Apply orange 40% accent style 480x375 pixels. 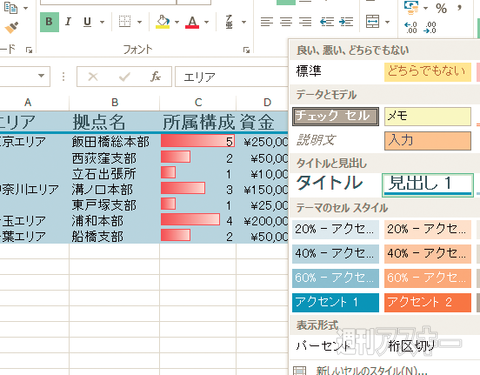[x=428, y=254]
